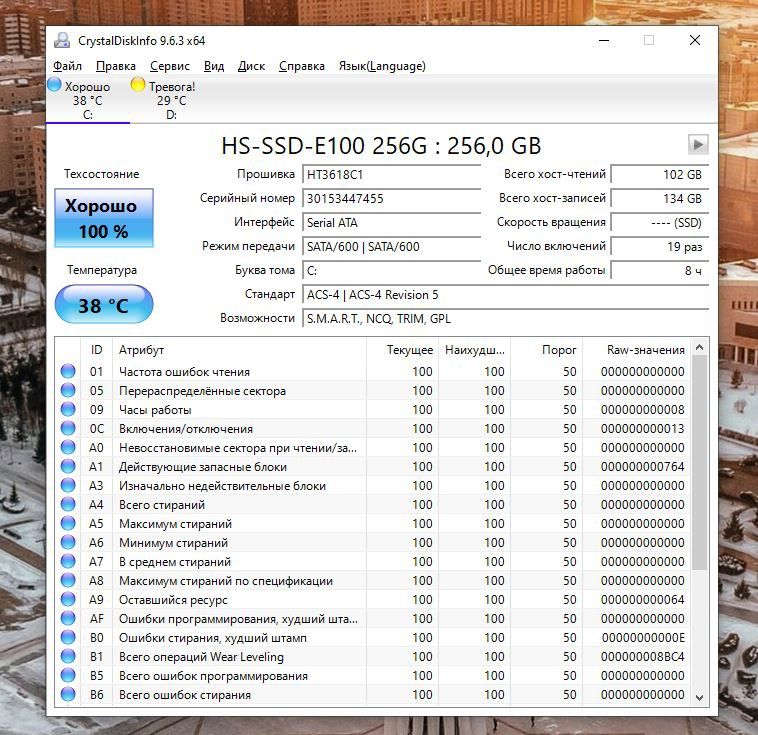
Task: Click status icon of attribute A8 row
Action: [x=68, y=580]
